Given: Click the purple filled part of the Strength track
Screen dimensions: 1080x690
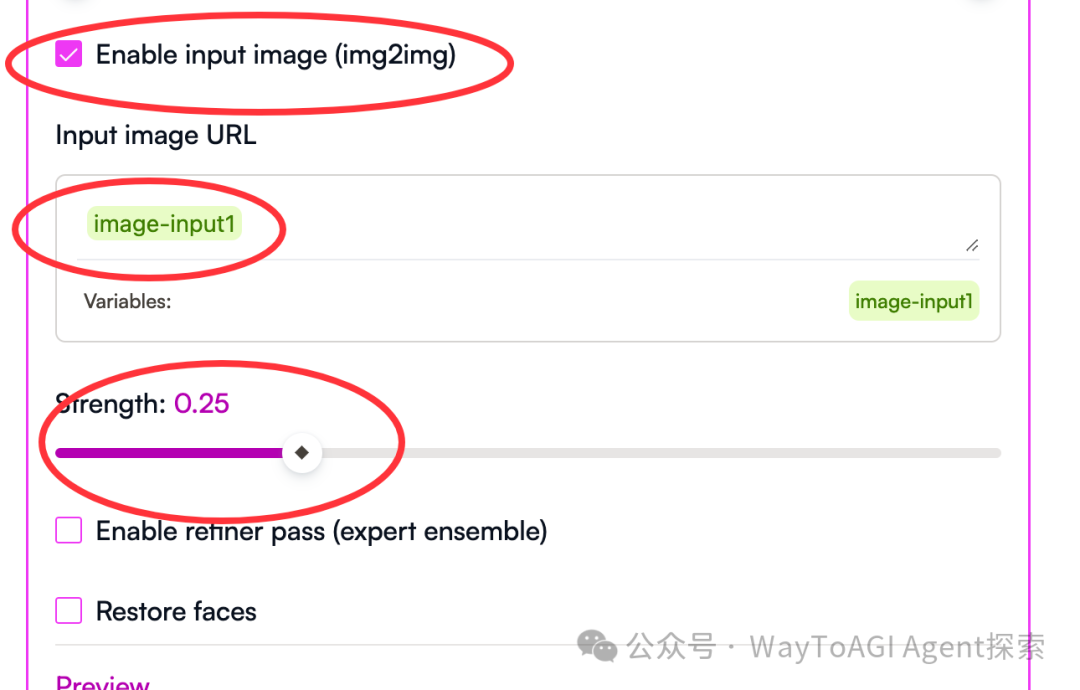Looking at the screenshot, I should click(169, 453).
